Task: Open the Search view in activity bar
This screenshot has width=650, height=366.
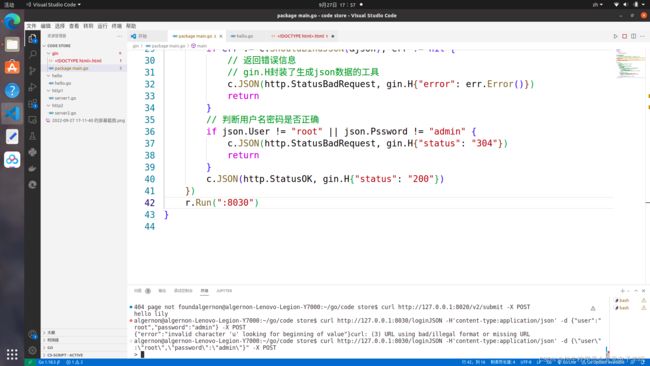Action: click(32, 54)
